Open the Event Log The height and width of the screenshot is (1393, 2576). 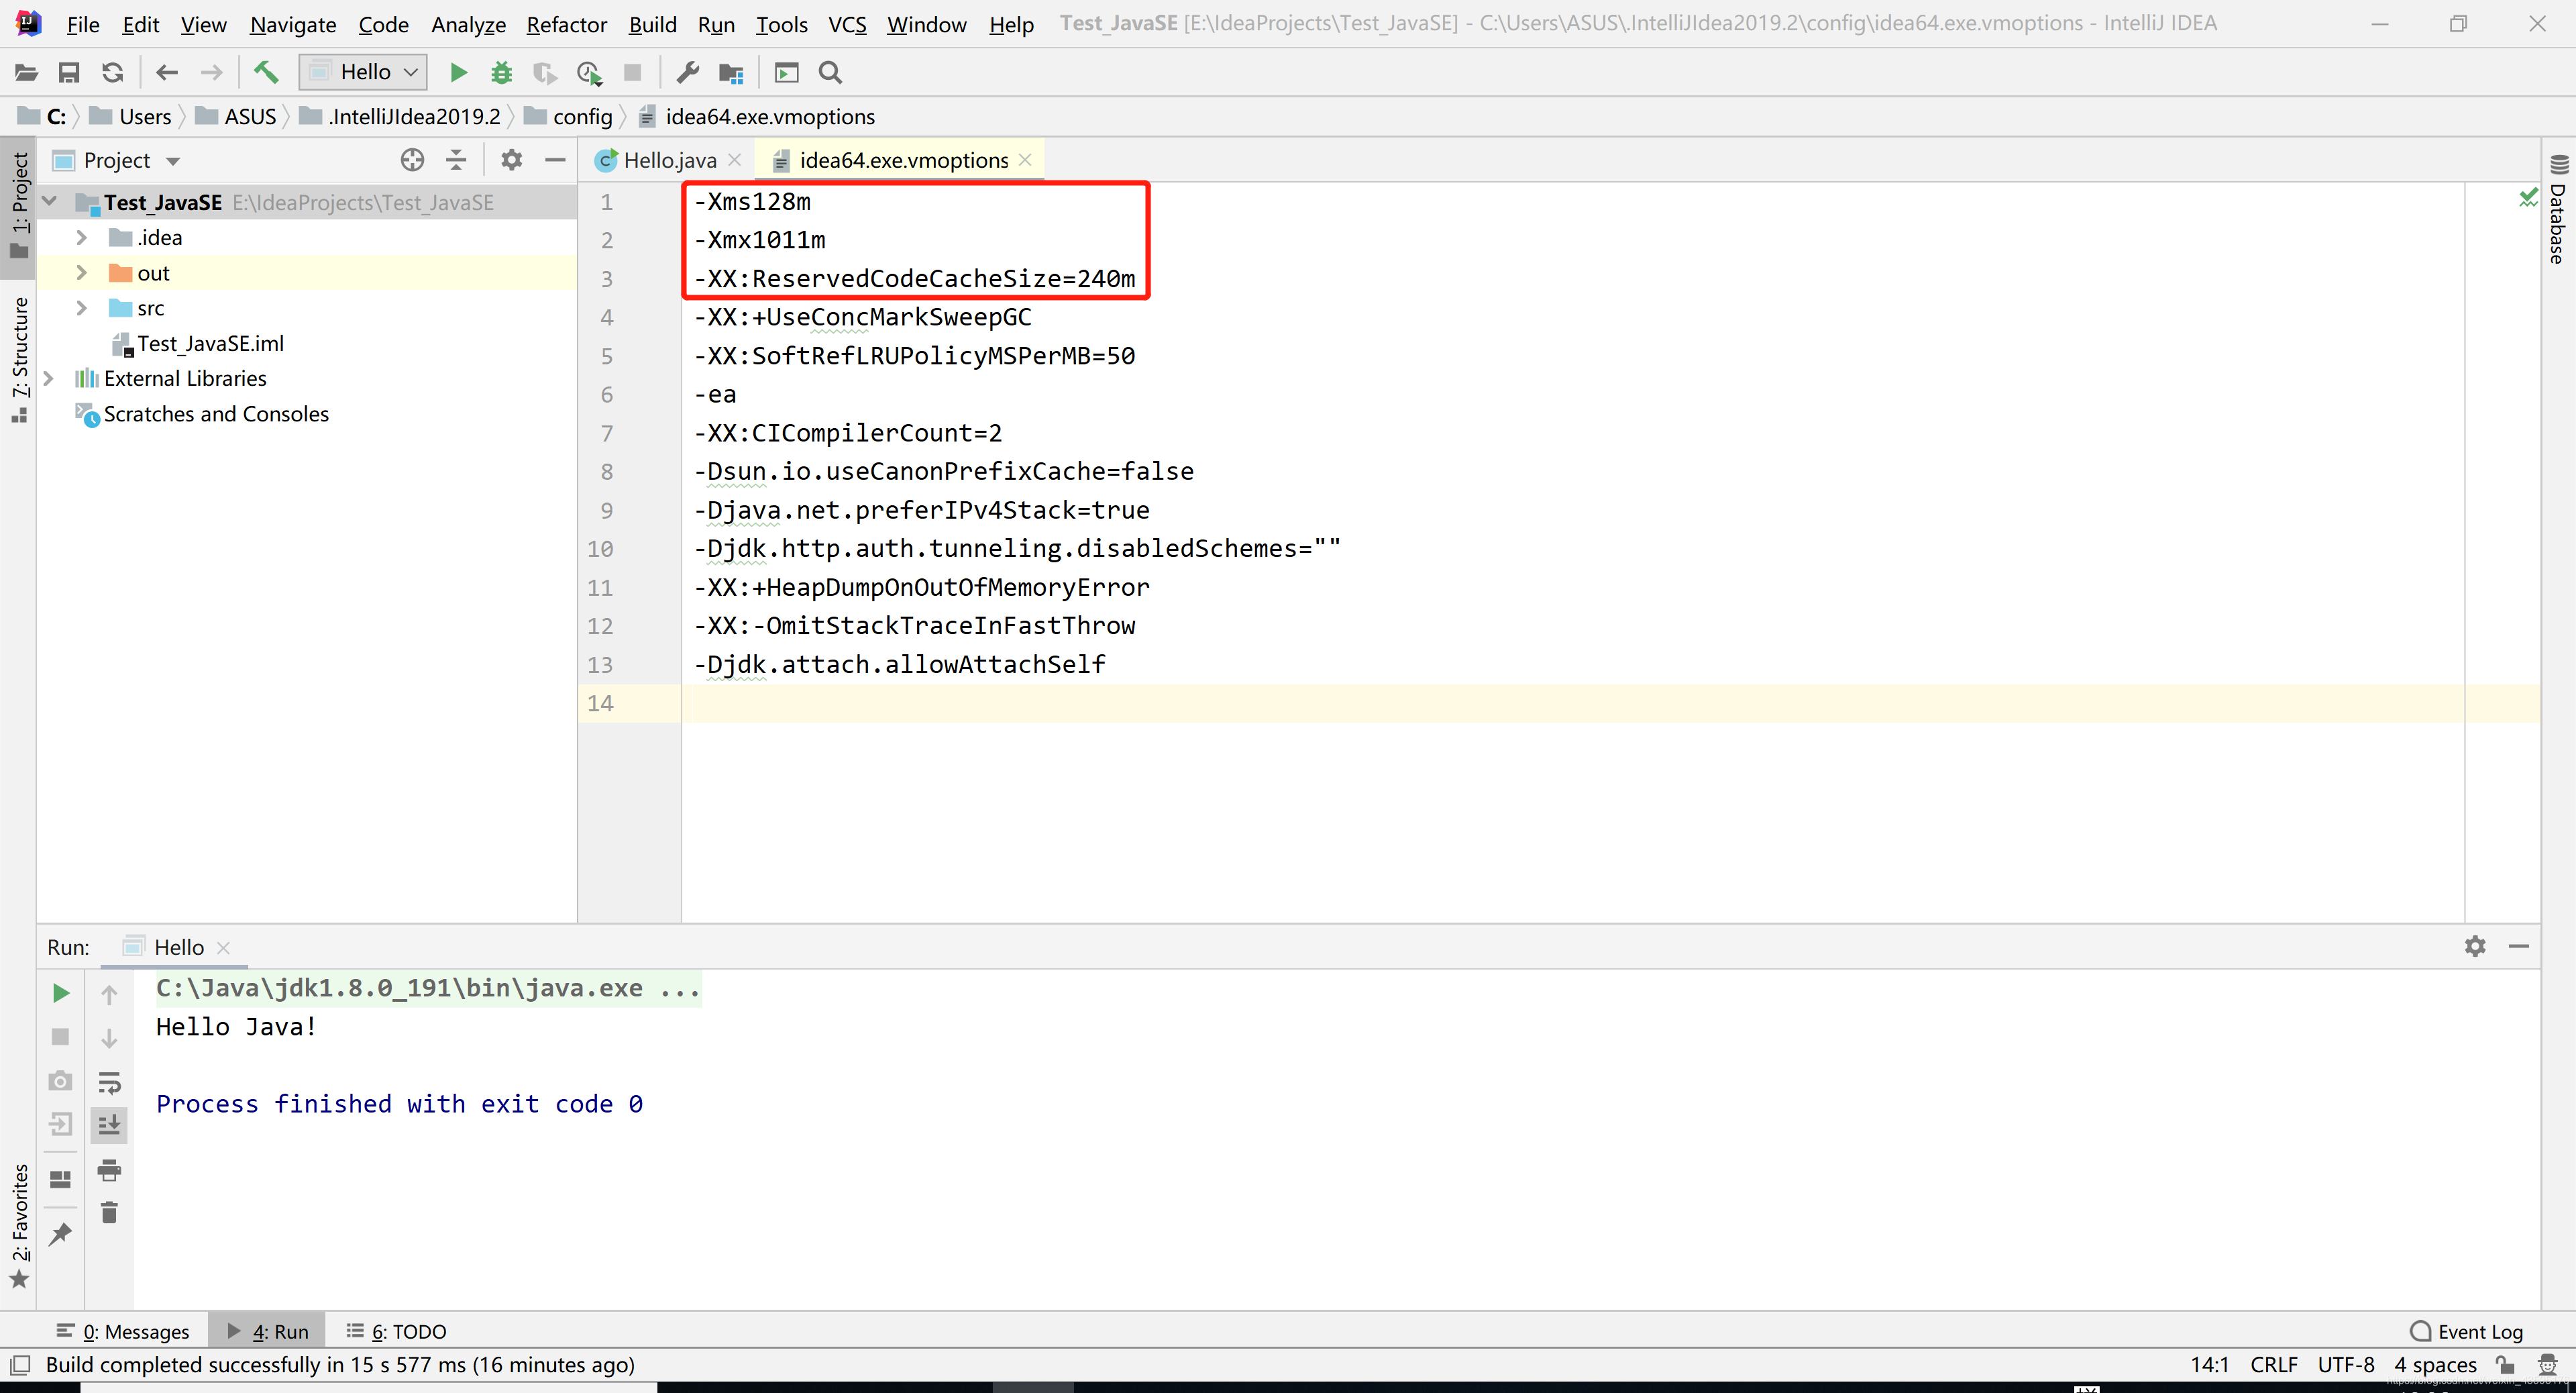coord(2467,1331)
